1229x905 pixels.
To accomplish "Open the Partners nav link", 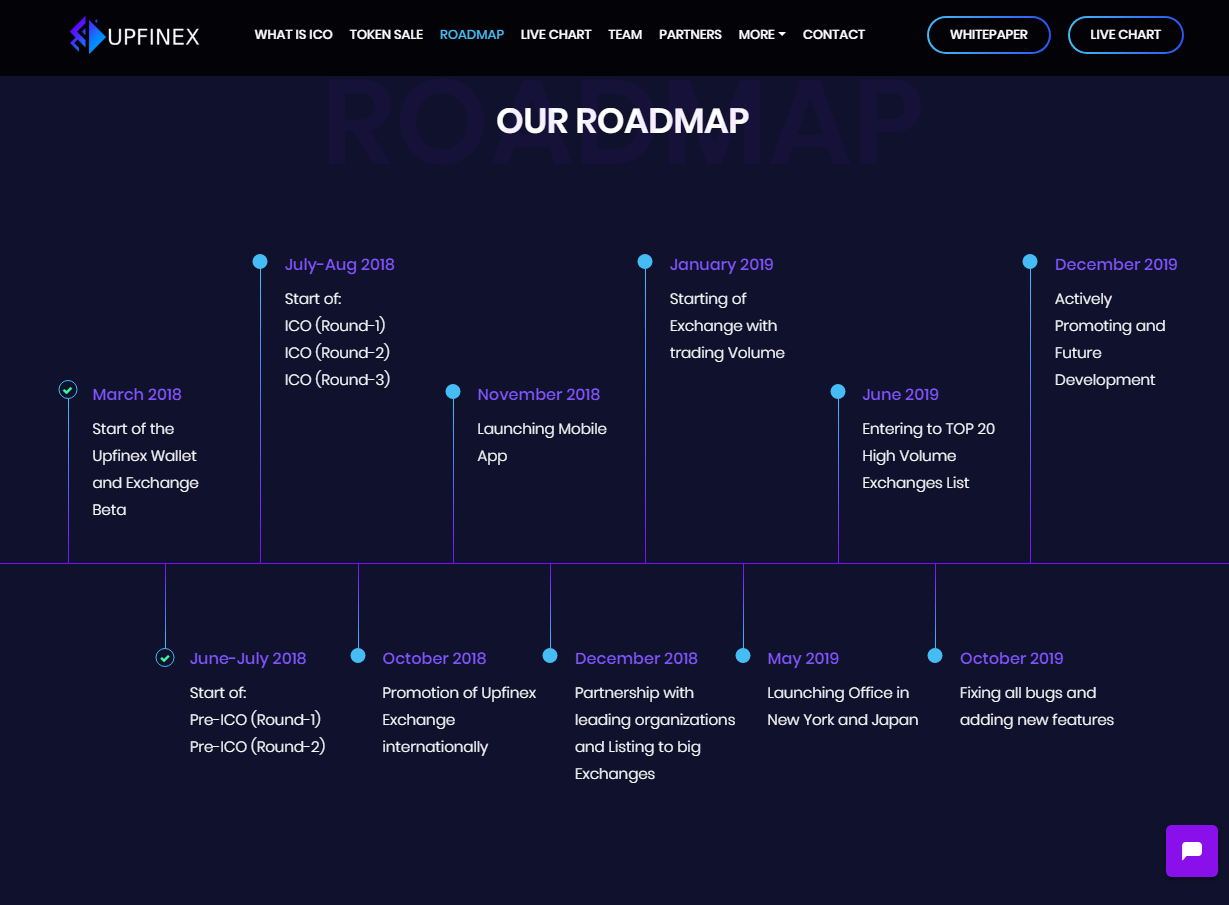I will (690, 34).
